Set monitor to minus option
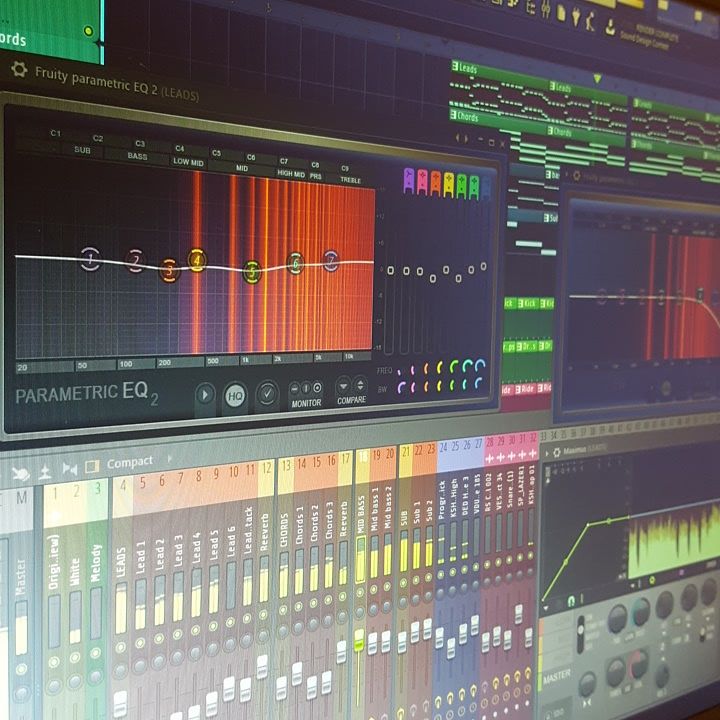The image size is (720, 720). tap(295, 388)
